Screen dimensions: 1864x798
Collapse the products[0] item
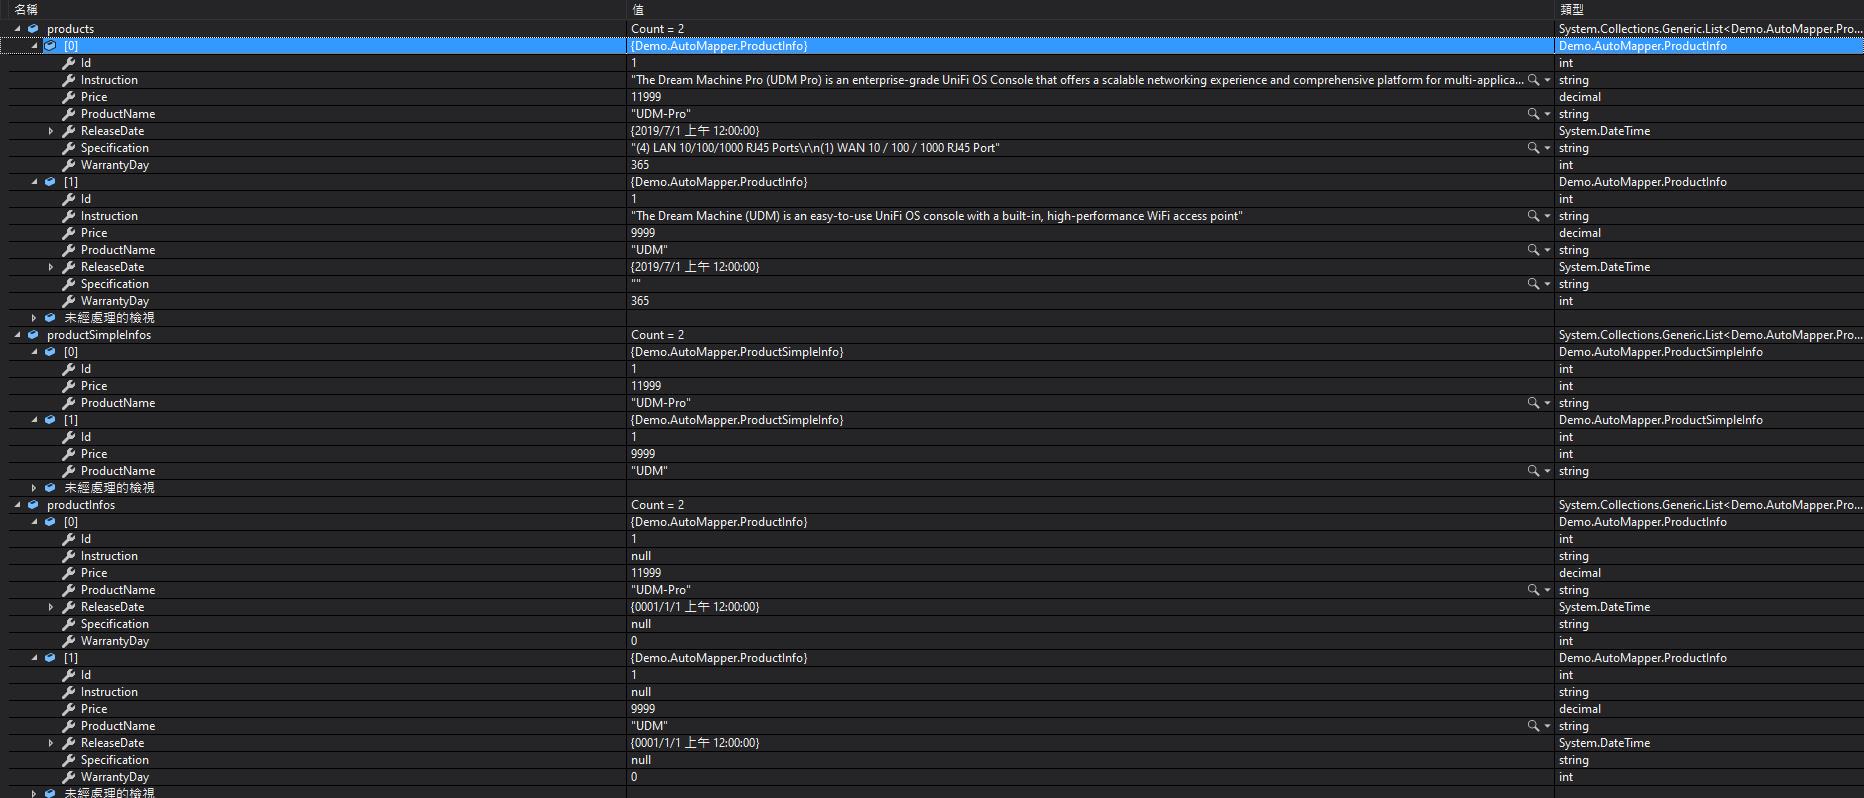coord(34,46)
